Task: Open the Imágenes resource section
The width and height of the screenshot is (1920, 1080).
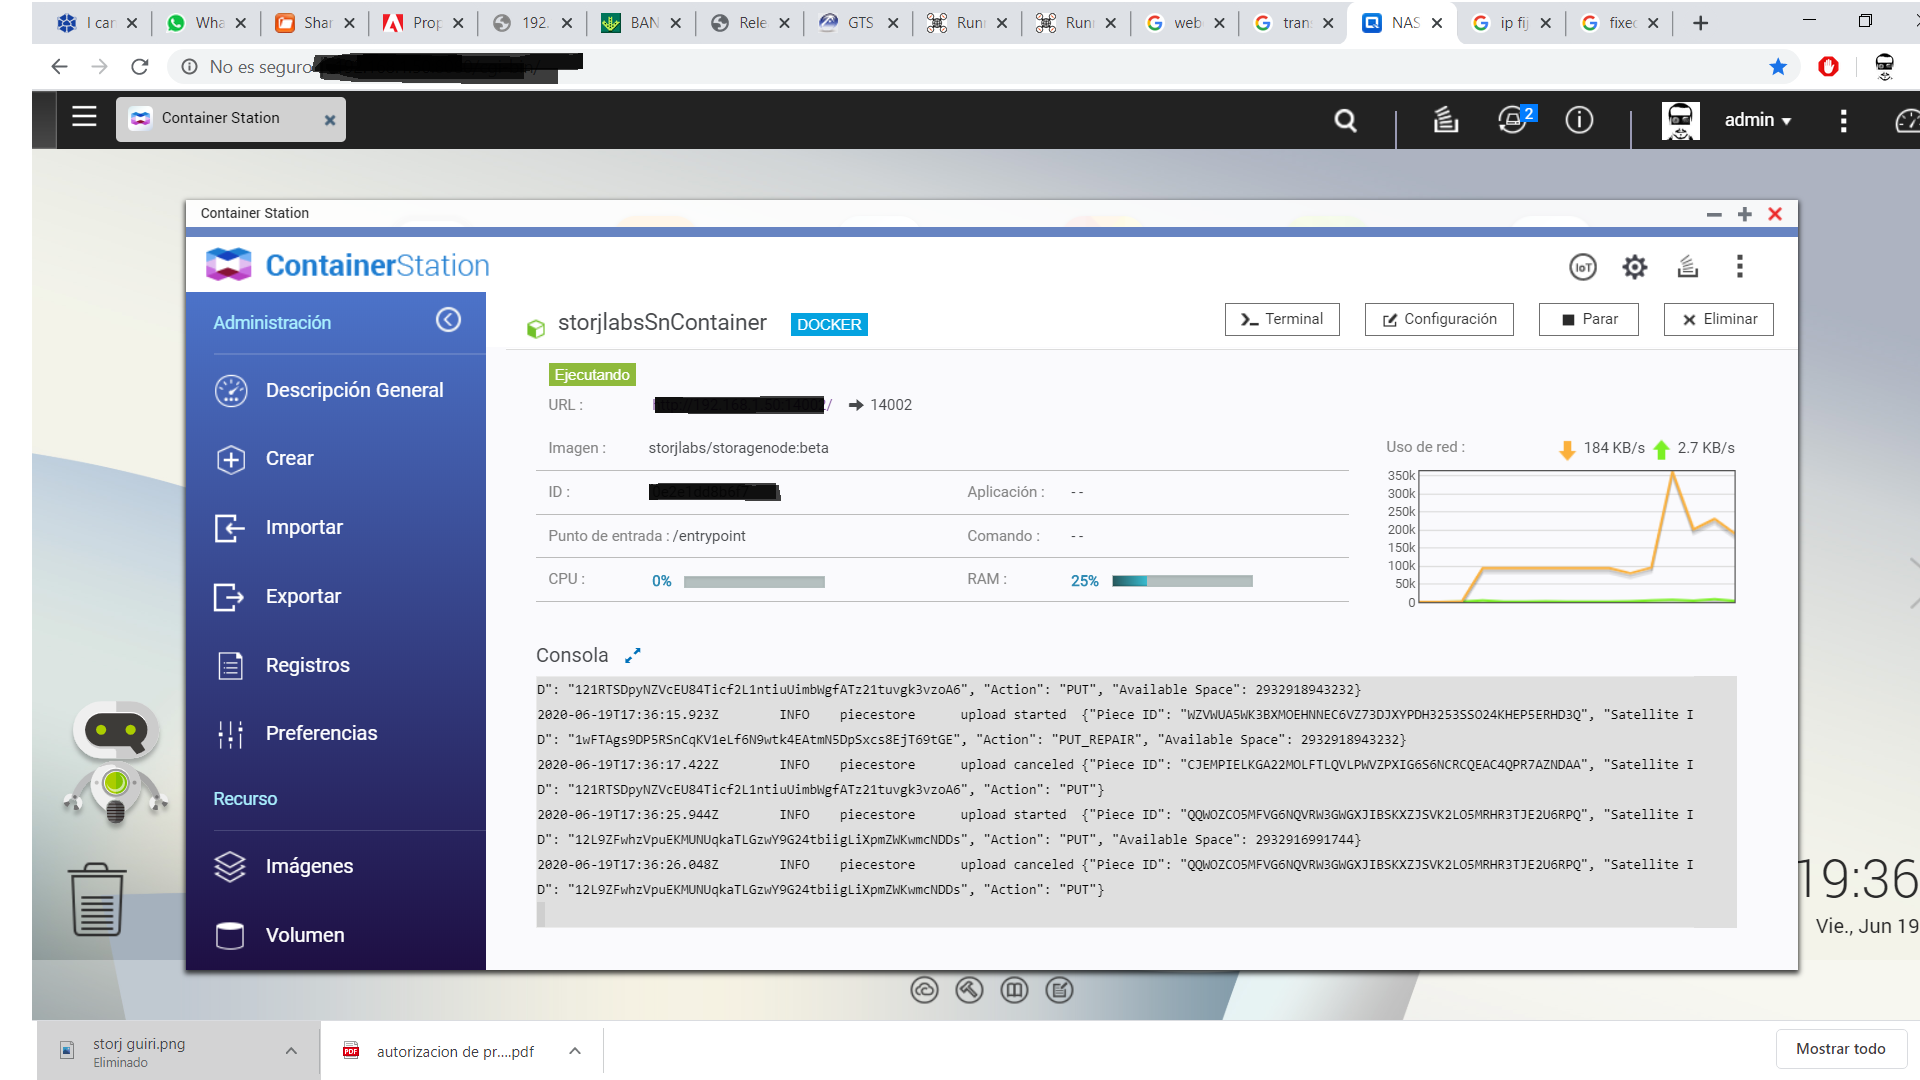Action: [x=309, y=866]
